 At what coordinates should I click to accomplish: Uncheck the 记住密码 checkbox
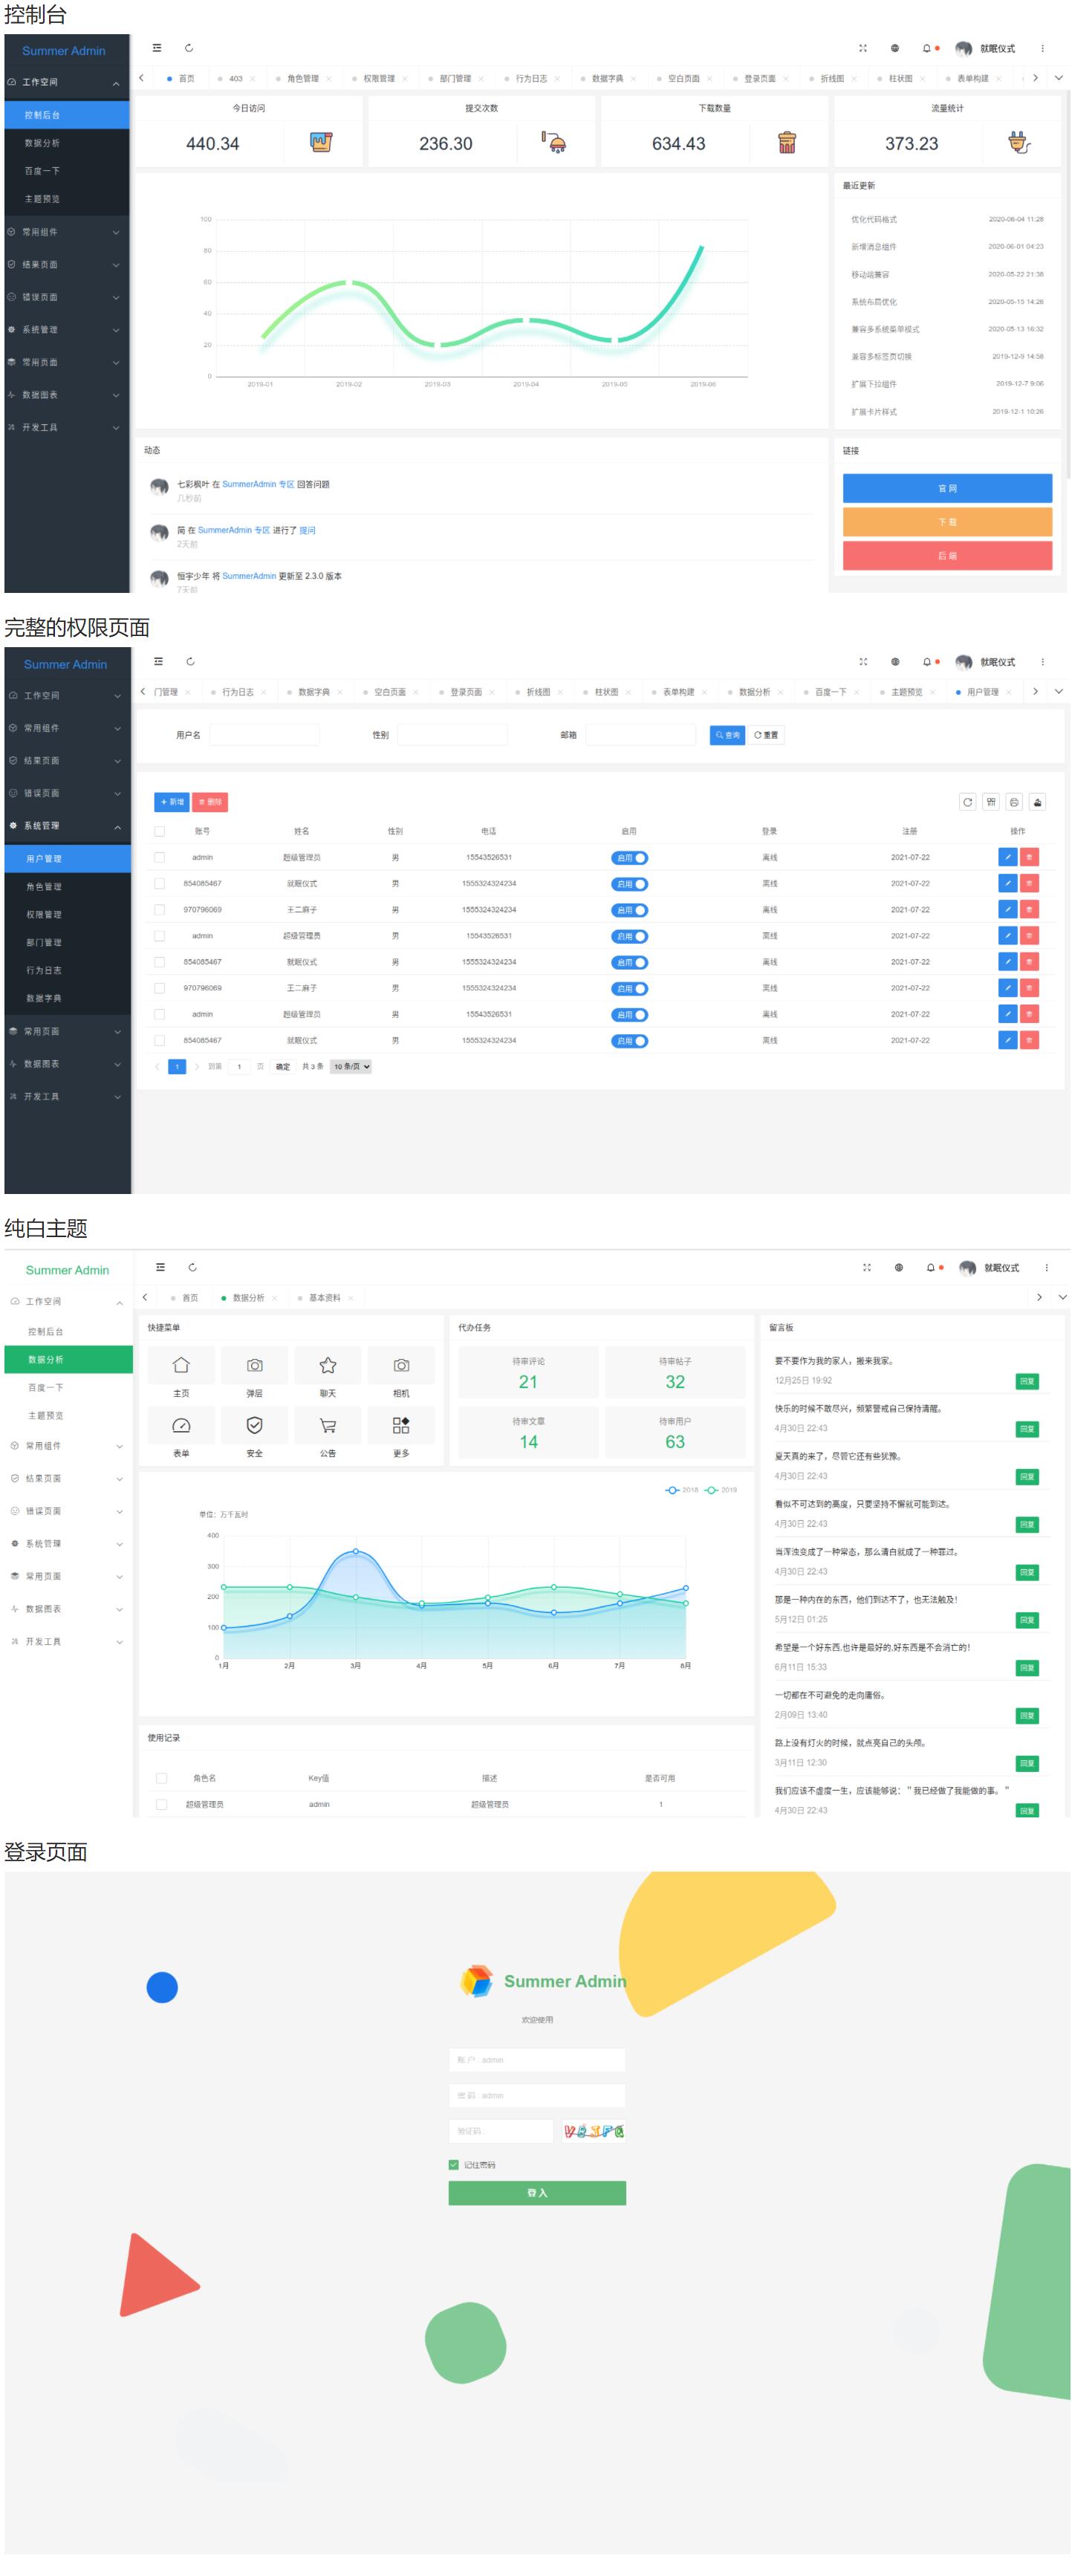454,2165
